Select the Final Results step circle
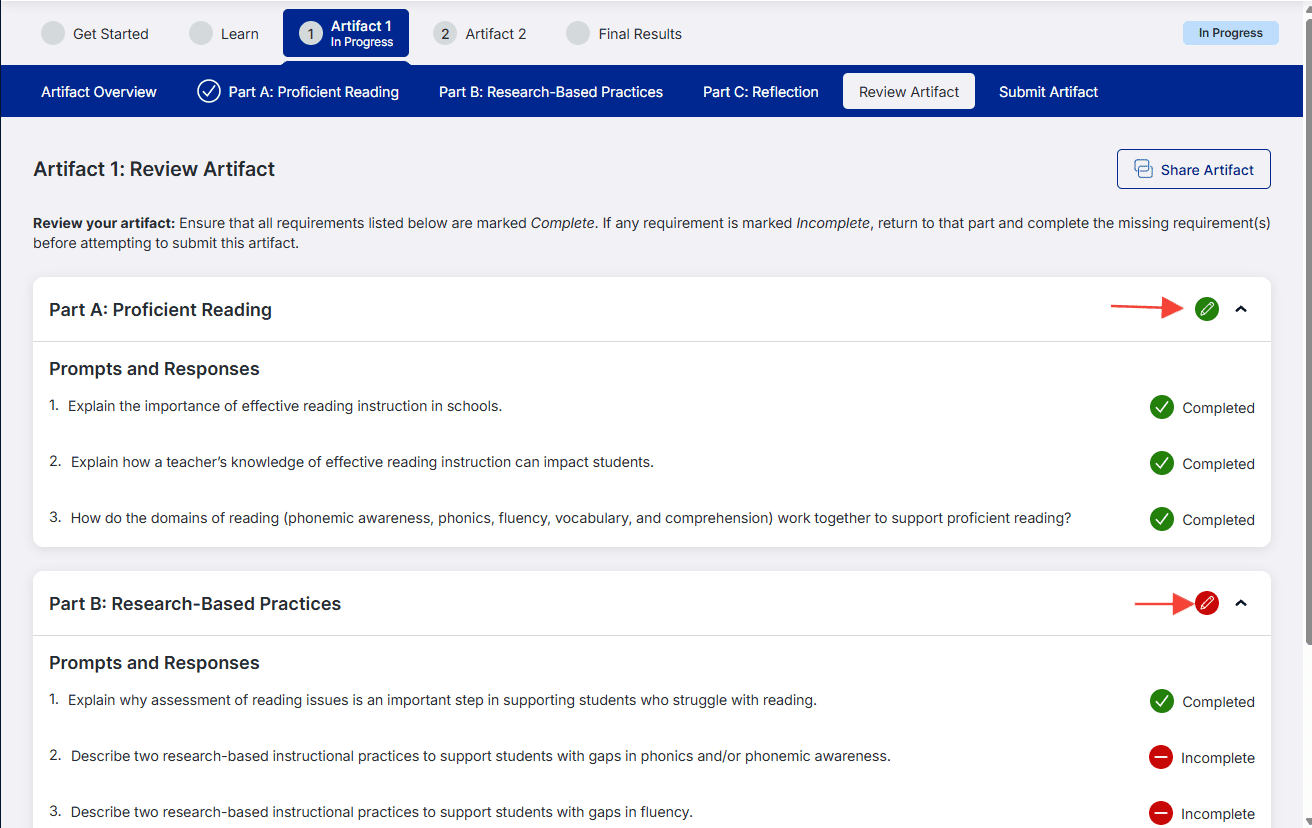 click(x=578, y=33)
